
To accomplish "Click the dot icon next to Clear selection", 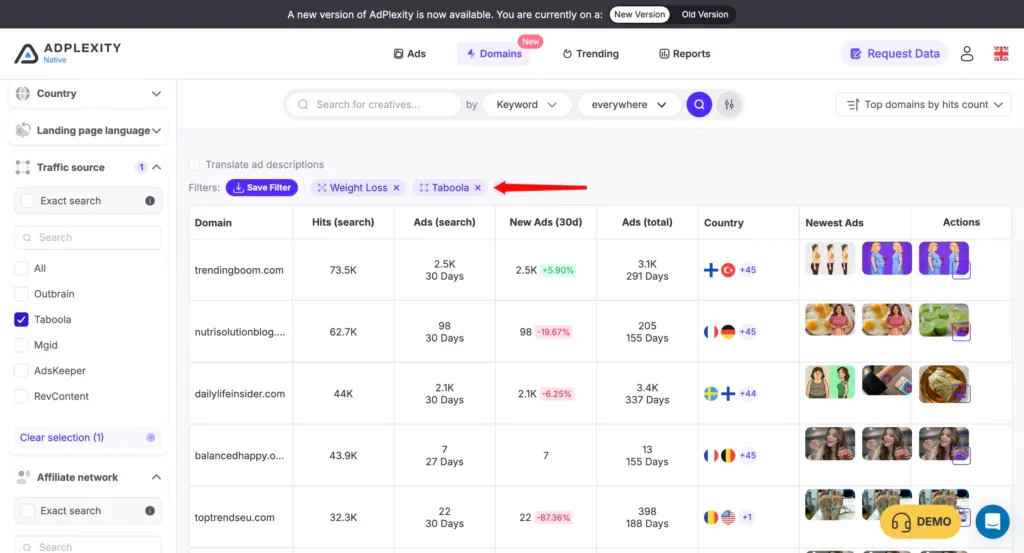I will 151,437.
